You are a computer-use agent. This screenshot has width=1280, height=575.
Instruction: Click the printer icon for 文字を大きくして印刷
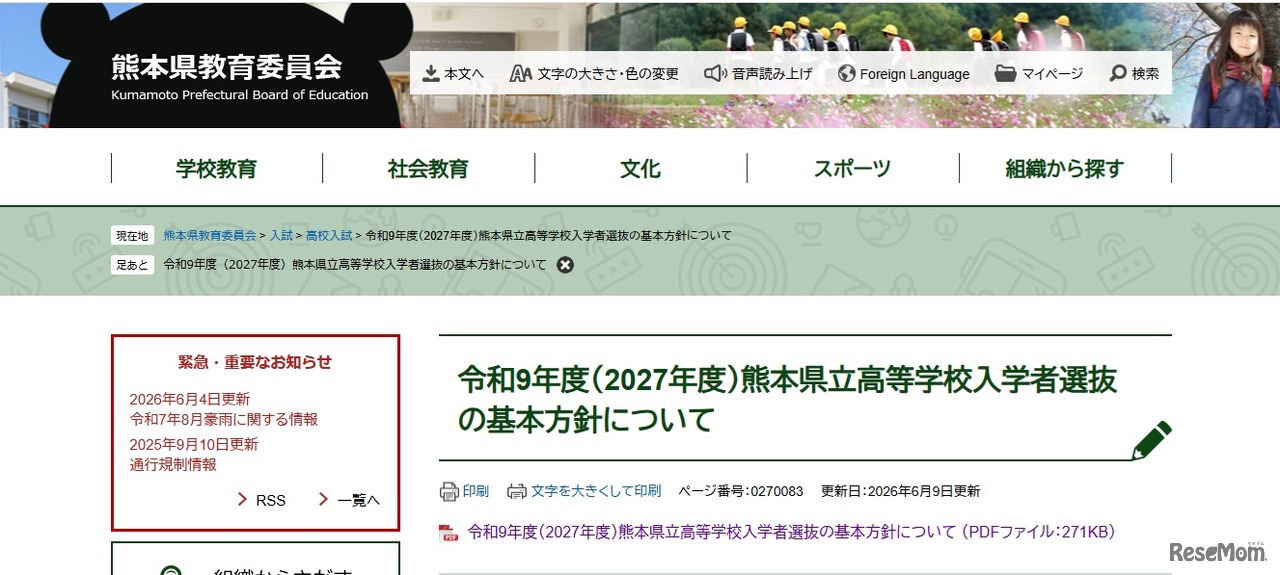pos(517,491)
